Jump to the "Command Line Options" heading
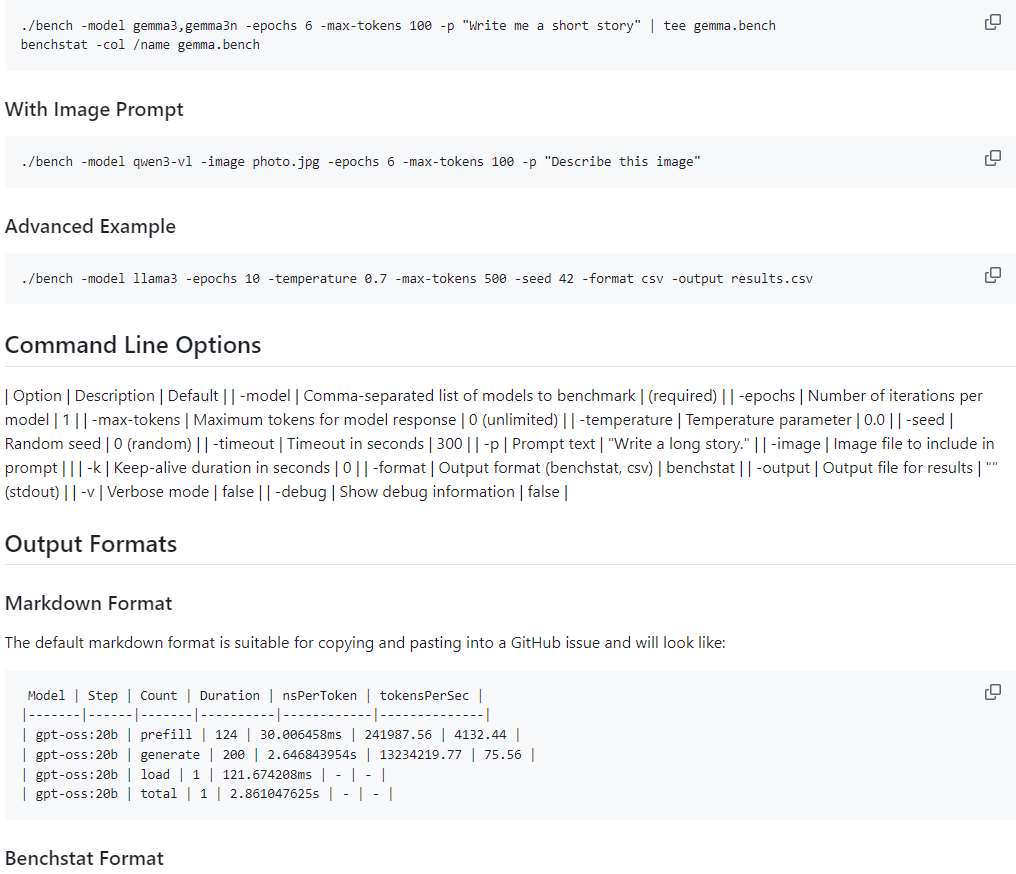 point(133,345)
